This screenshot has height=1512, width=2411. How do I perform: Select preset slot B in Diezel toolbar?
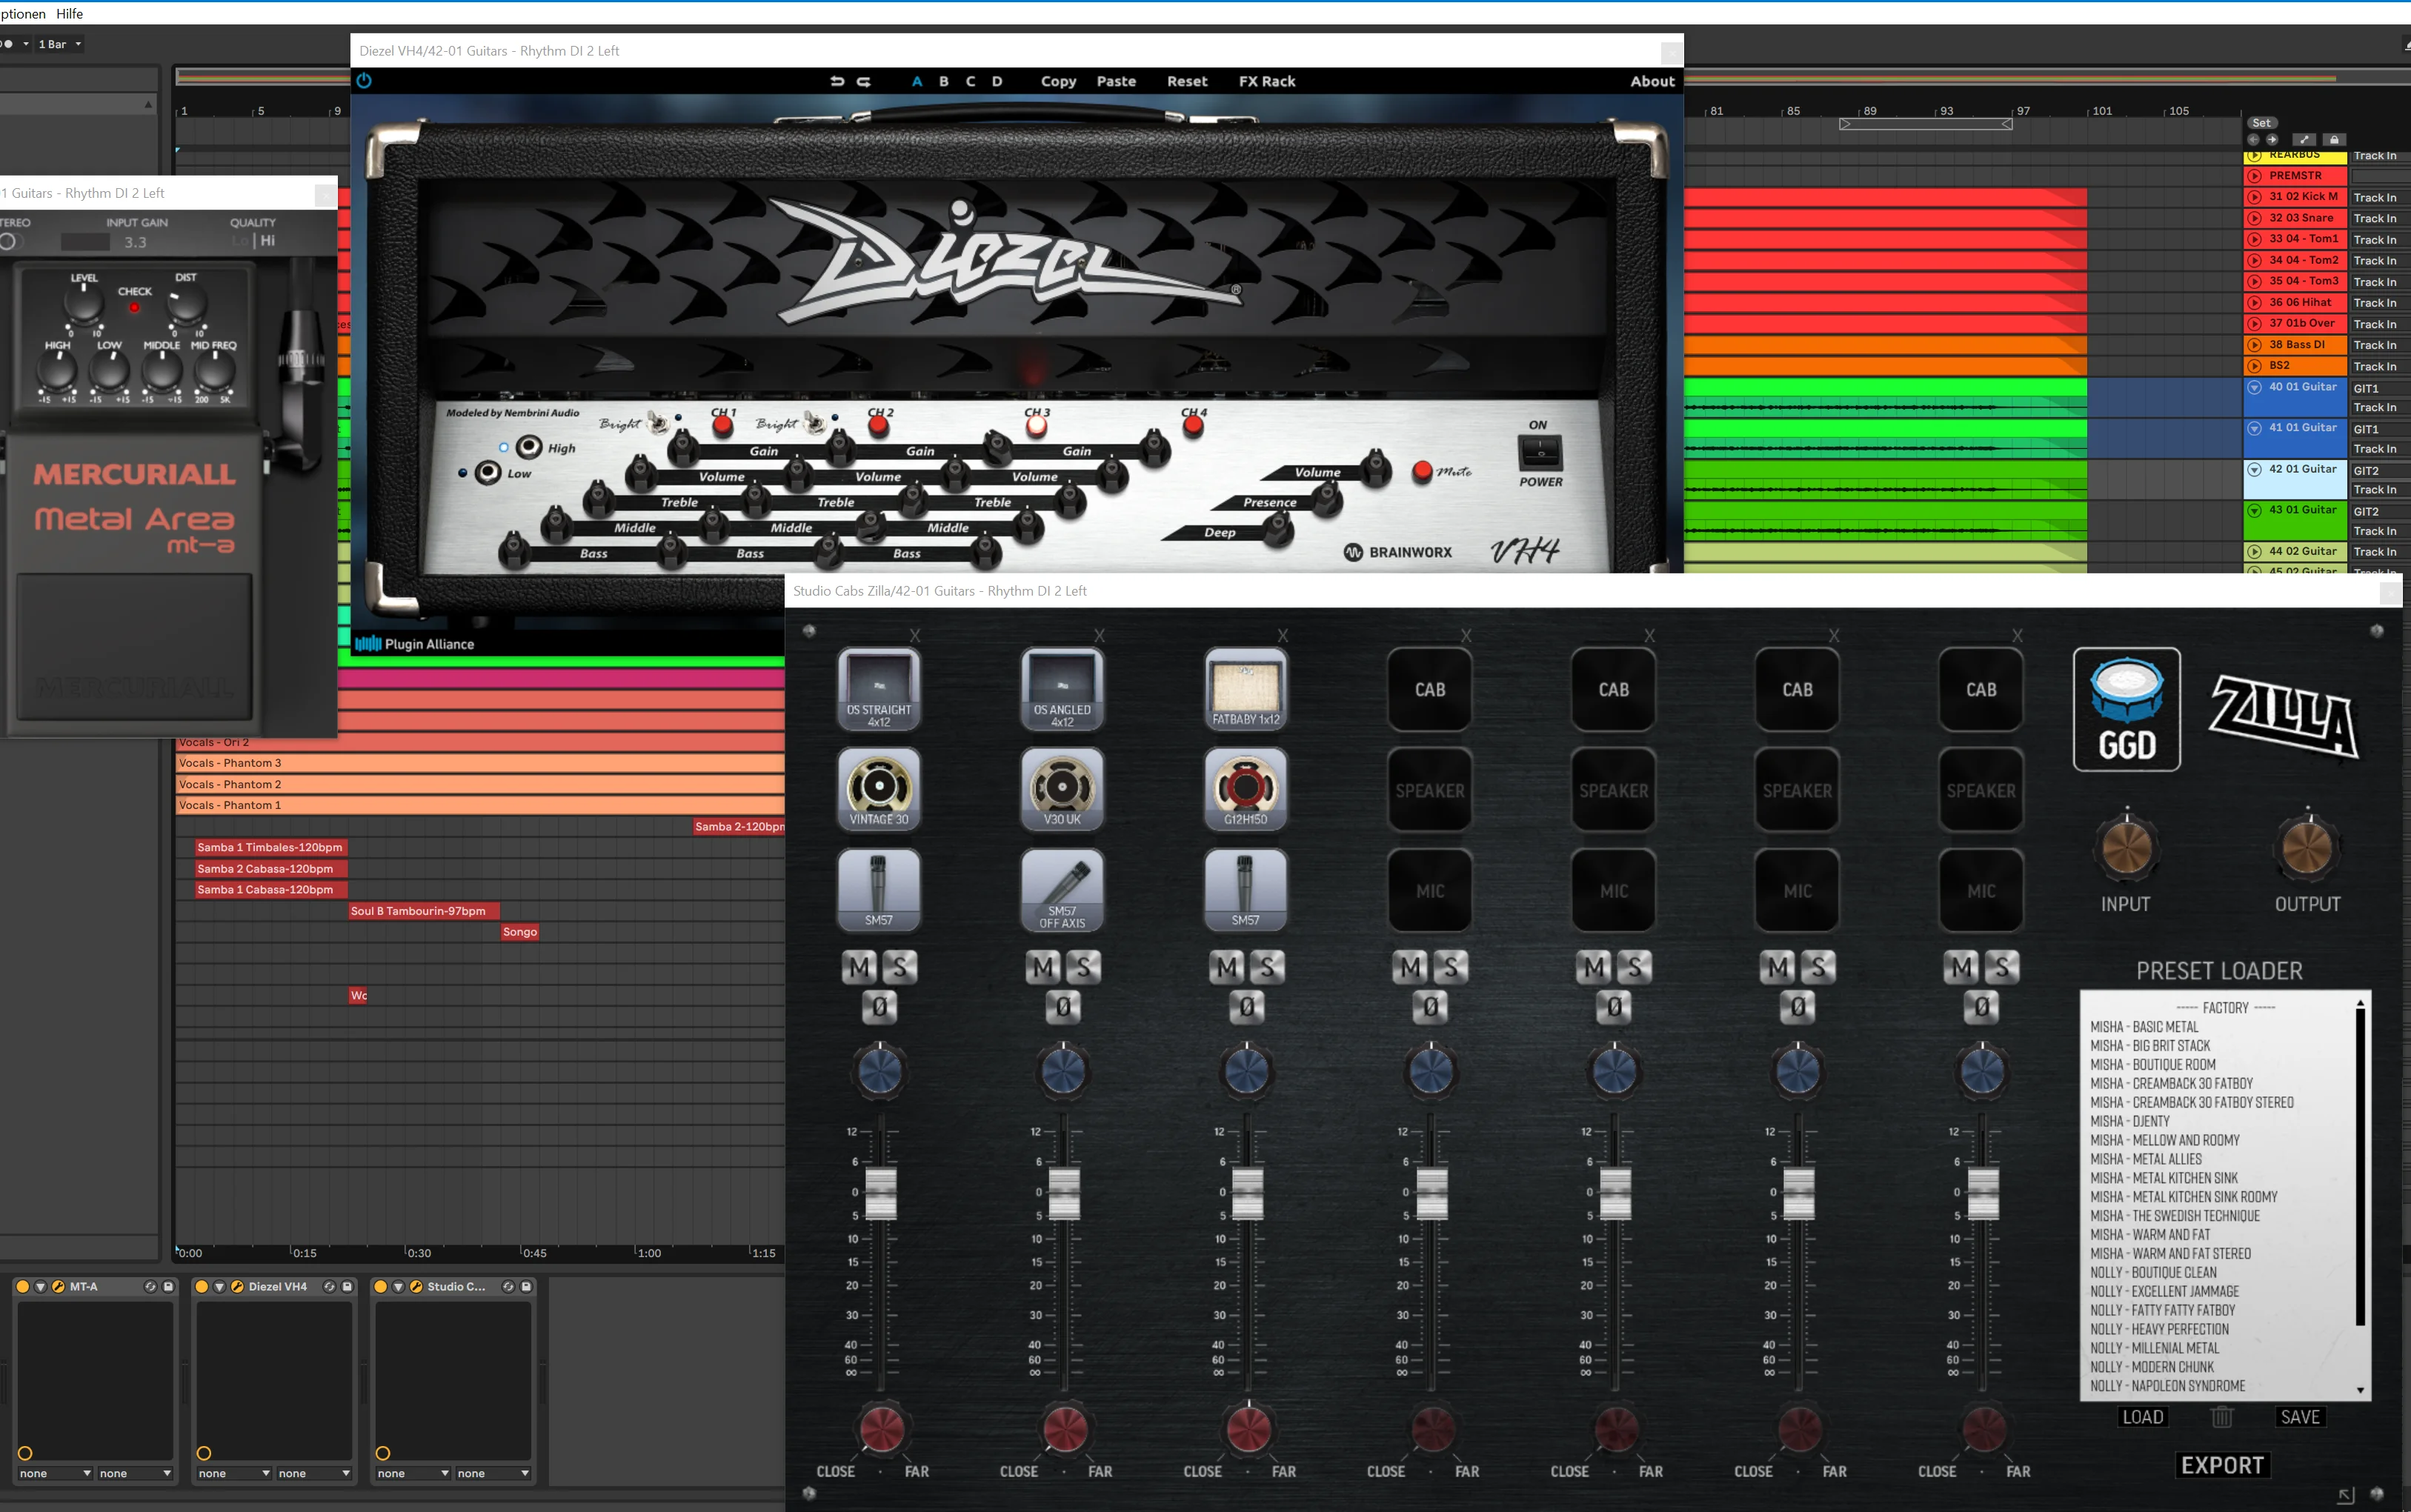pos(944,81)
